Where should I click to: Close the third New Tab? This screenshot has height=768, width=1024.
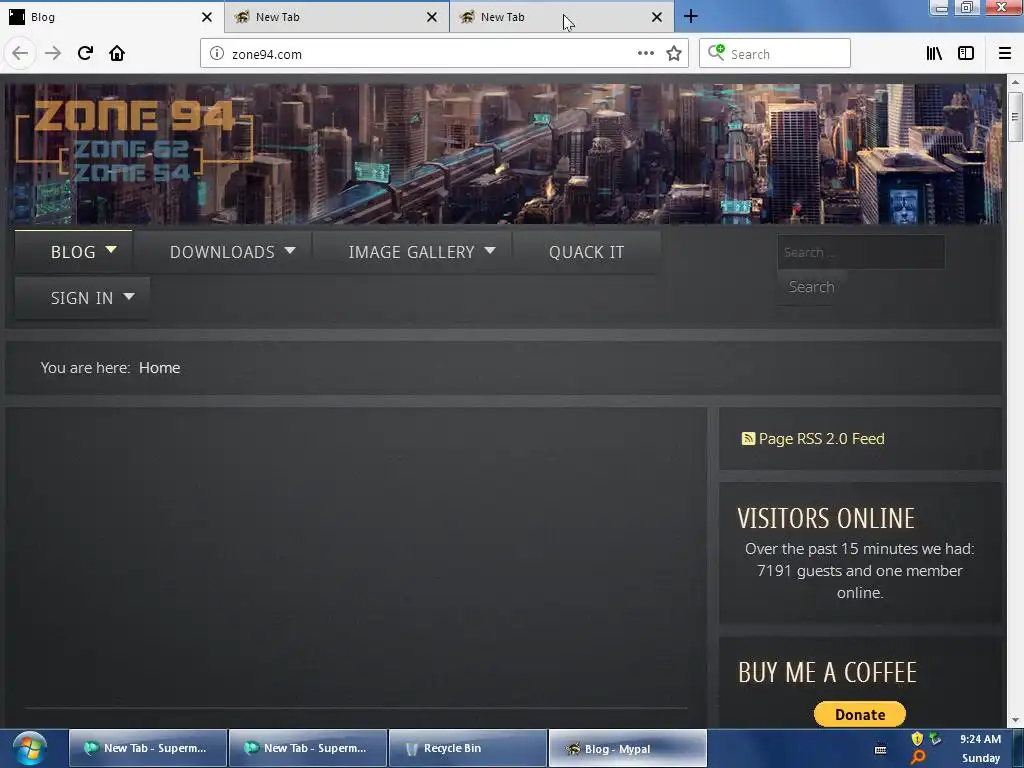(x=657, y=17)
